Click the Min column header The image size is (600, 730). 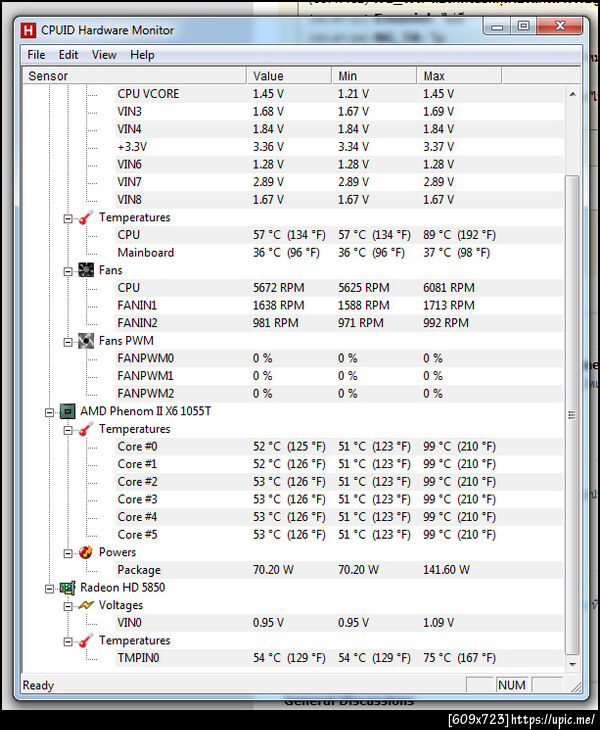tap(374, 76)
